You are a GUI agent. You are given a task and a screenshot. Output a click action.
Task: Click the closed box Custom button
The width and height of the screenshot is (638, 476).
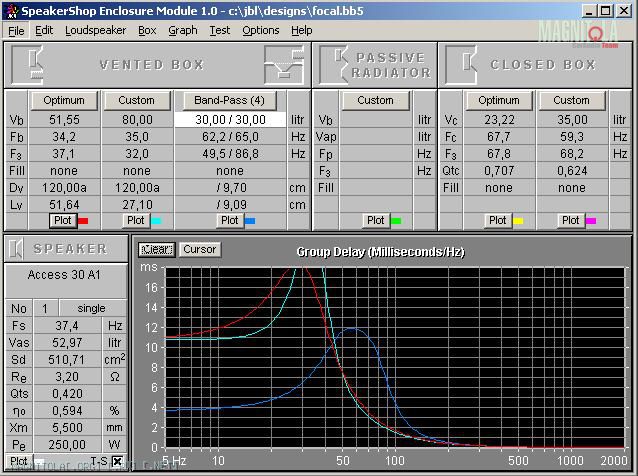(x=571, y=100)
